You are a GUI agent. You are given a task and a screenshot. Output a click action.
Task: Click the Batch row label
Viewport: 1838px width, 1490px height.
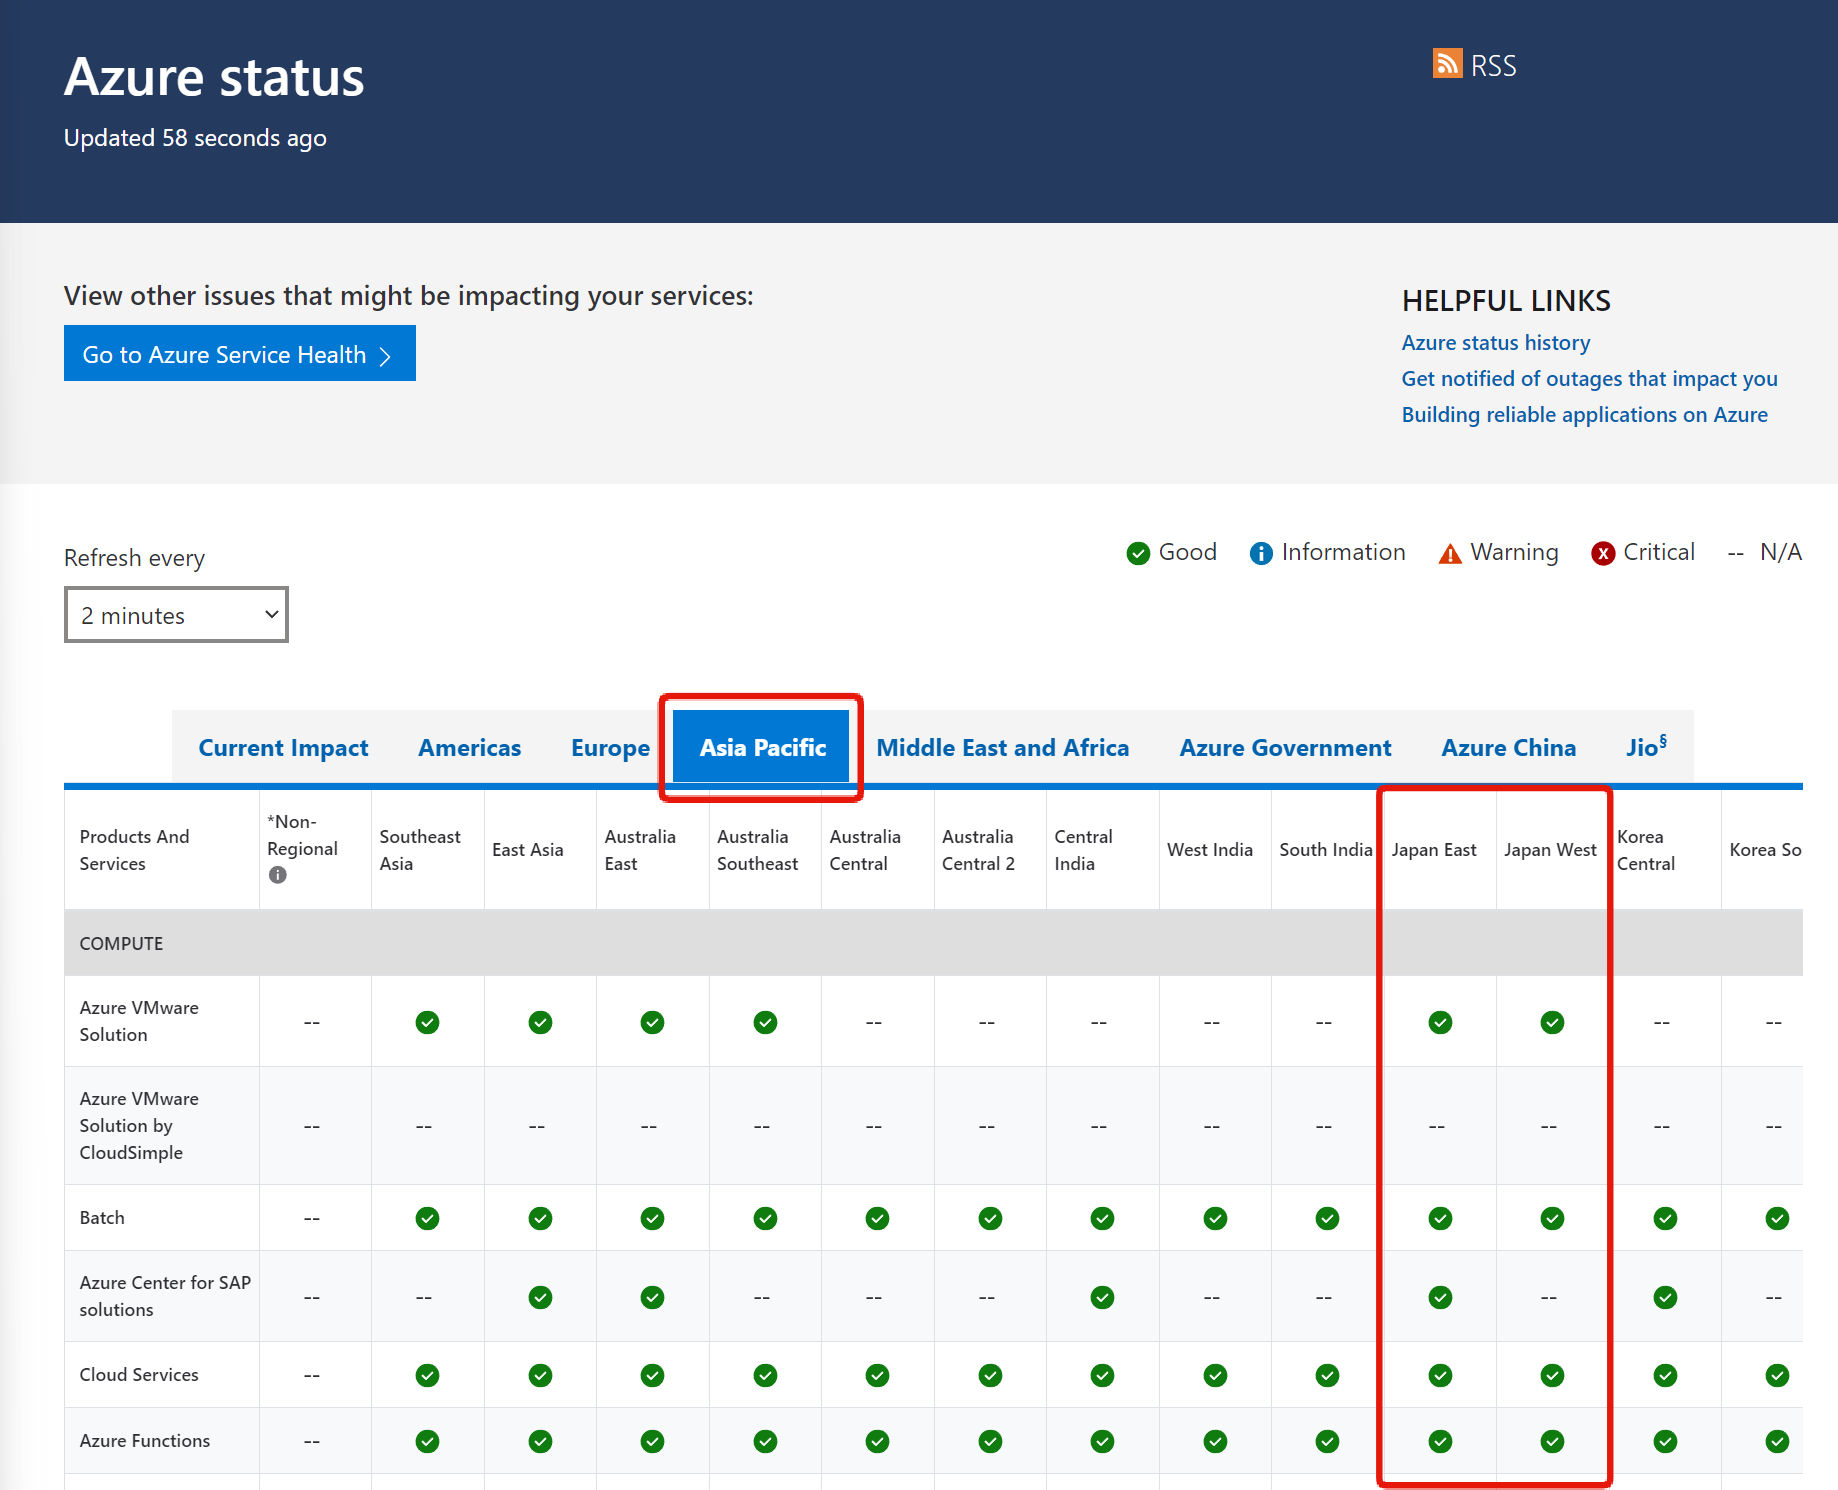point(102,1218)
